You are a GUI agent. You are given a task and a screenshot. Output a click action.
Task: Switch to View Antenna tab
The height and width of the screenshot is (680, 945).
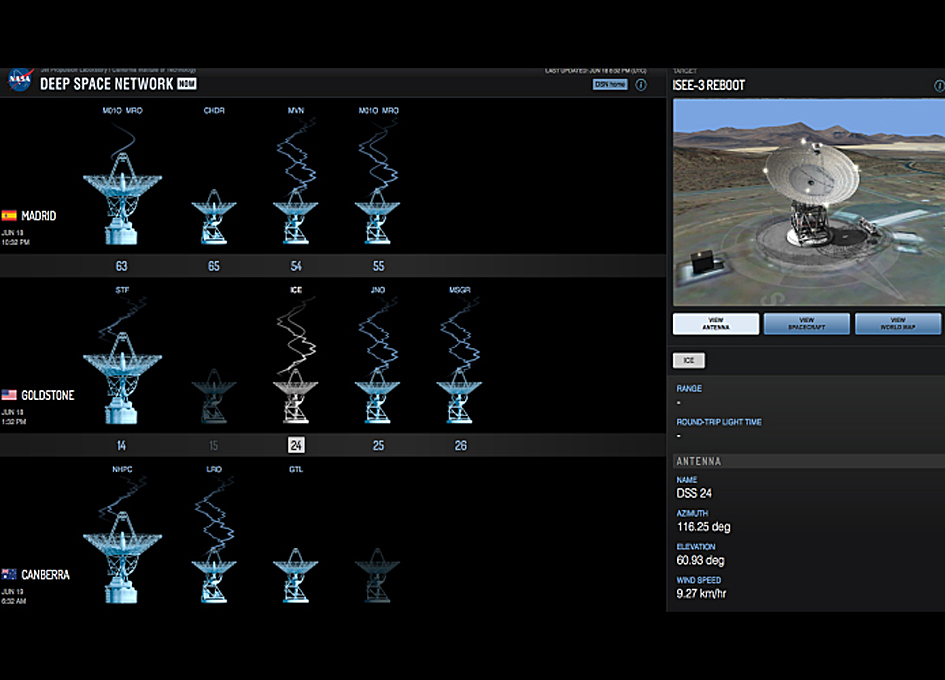(716, 324)
